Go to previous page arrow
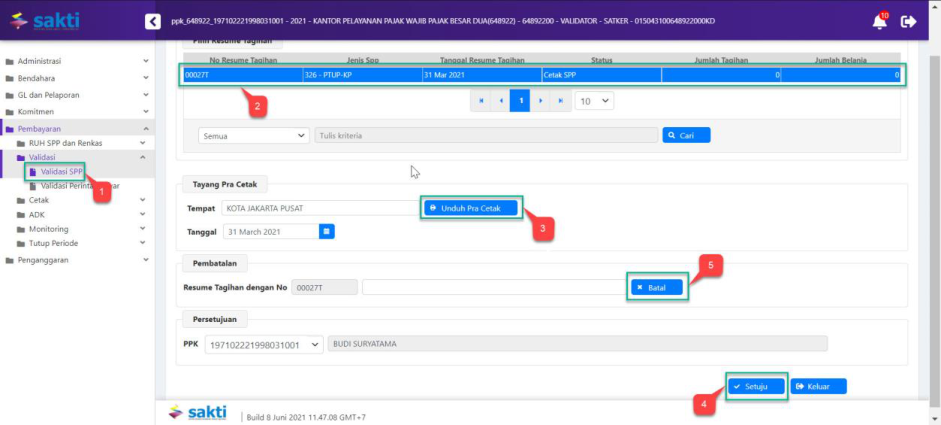The height and width of the screenshot is (425, 941). pos(500,101)
